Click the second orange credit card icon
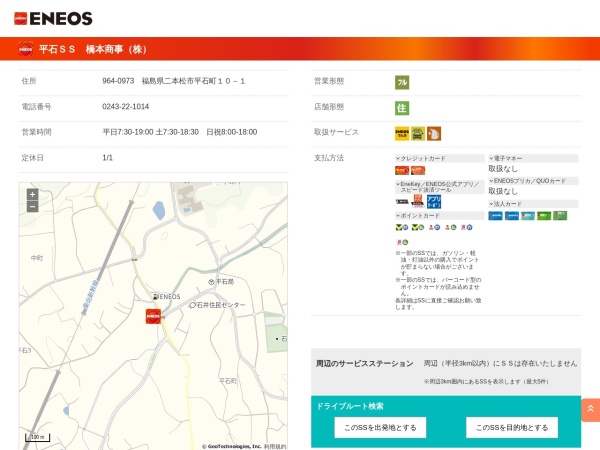Screen dimensions: 600x450 click(x=418, y=170)
